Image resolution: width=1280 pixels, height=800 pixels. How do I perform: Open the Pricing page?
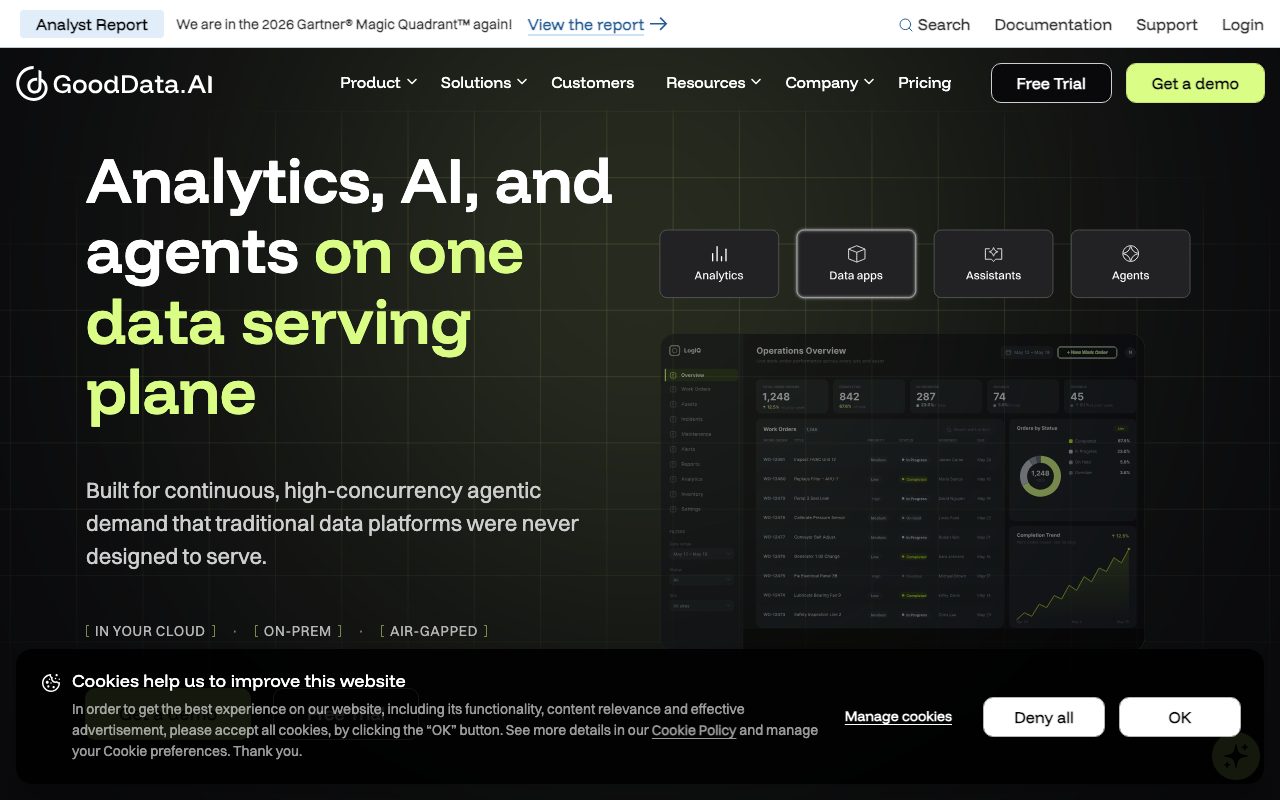tap(924, 83)
